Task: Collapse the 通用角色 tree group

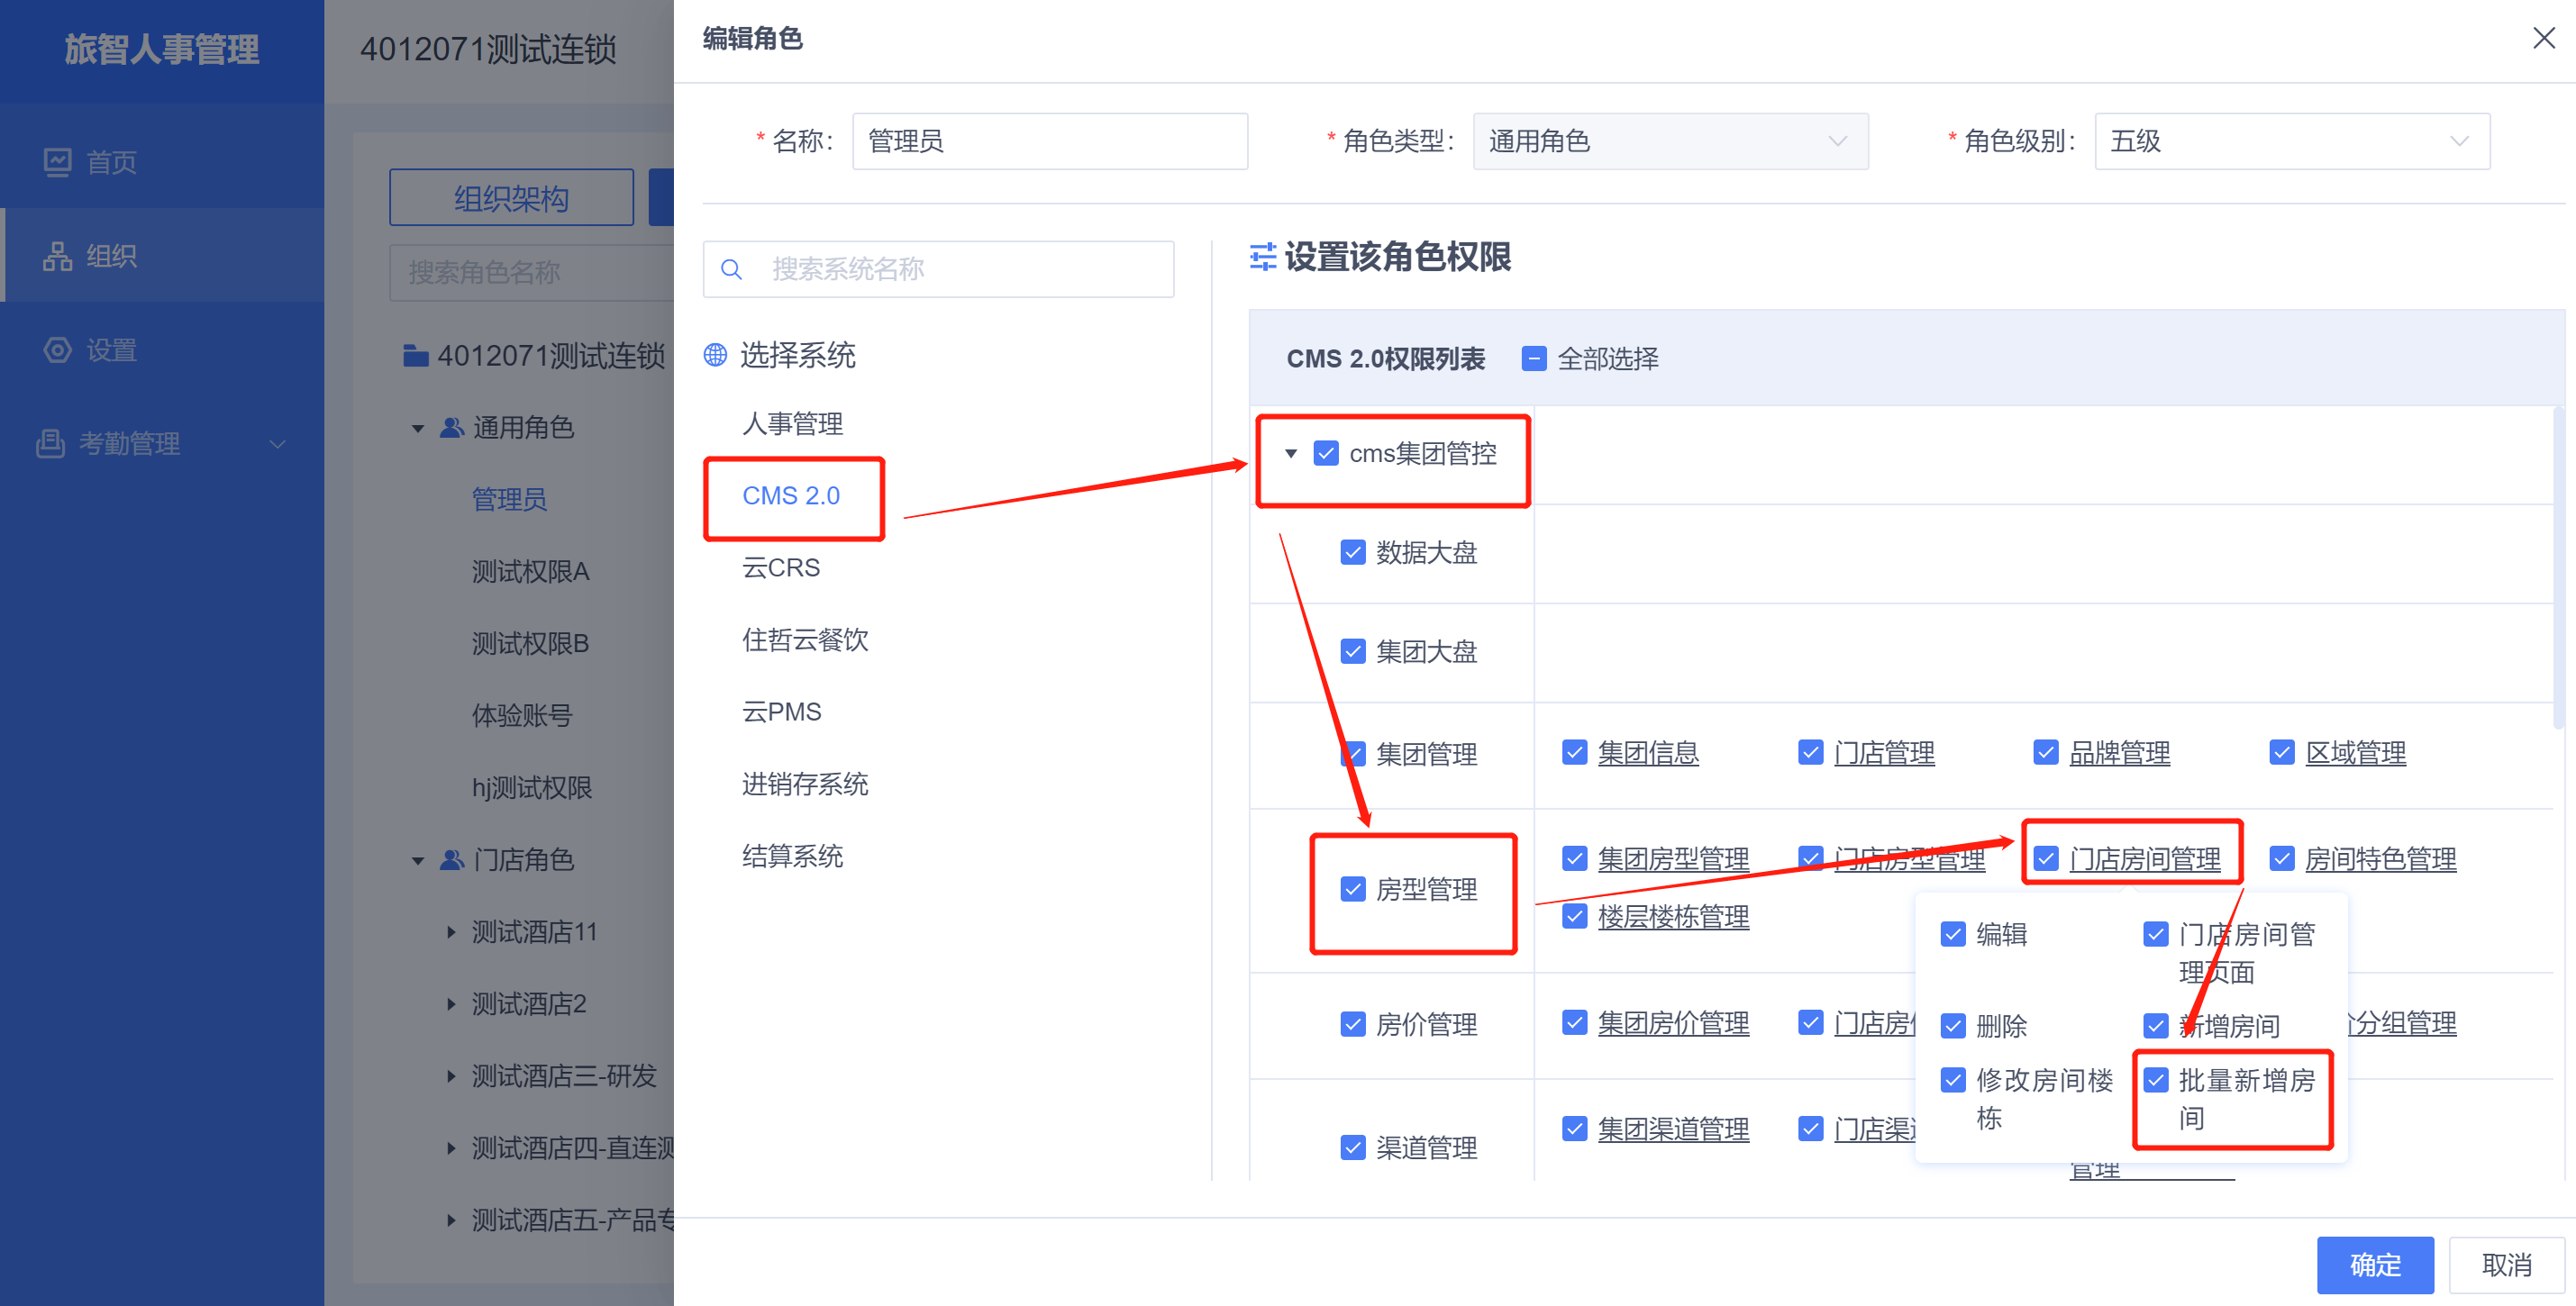Action: (418, 429)
